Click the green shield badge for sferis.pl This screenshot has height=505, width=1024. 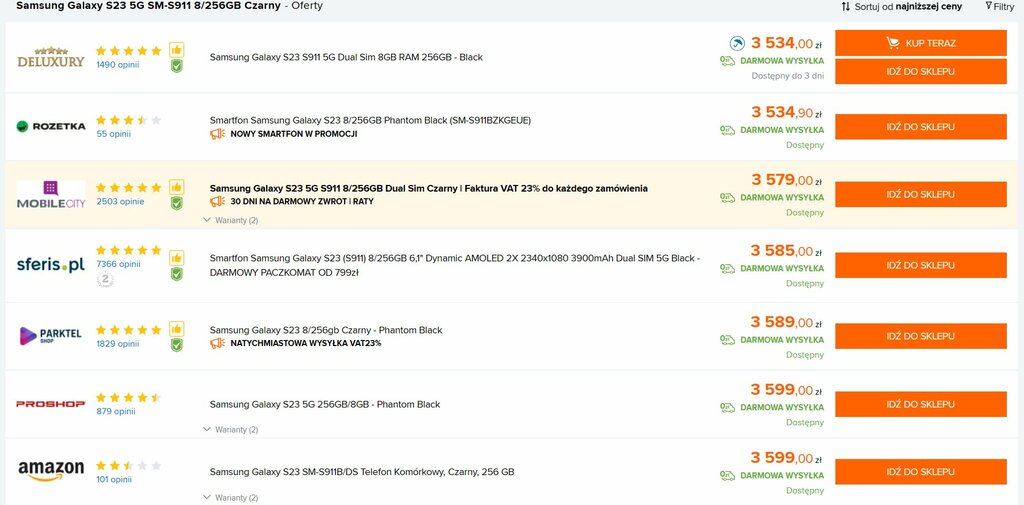coord(176,274)
